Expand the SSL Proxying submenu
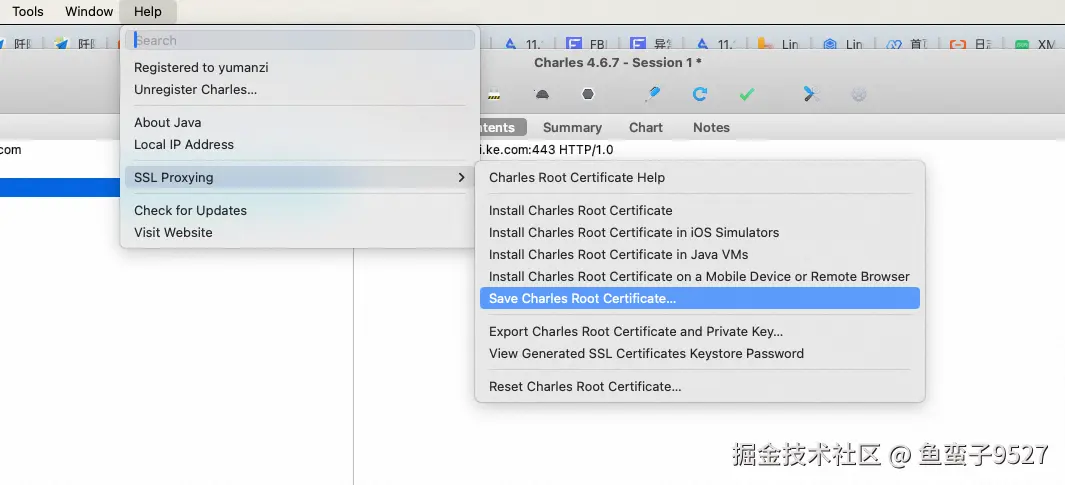This screenshot has width=1065, height=485. click(300, 177)
